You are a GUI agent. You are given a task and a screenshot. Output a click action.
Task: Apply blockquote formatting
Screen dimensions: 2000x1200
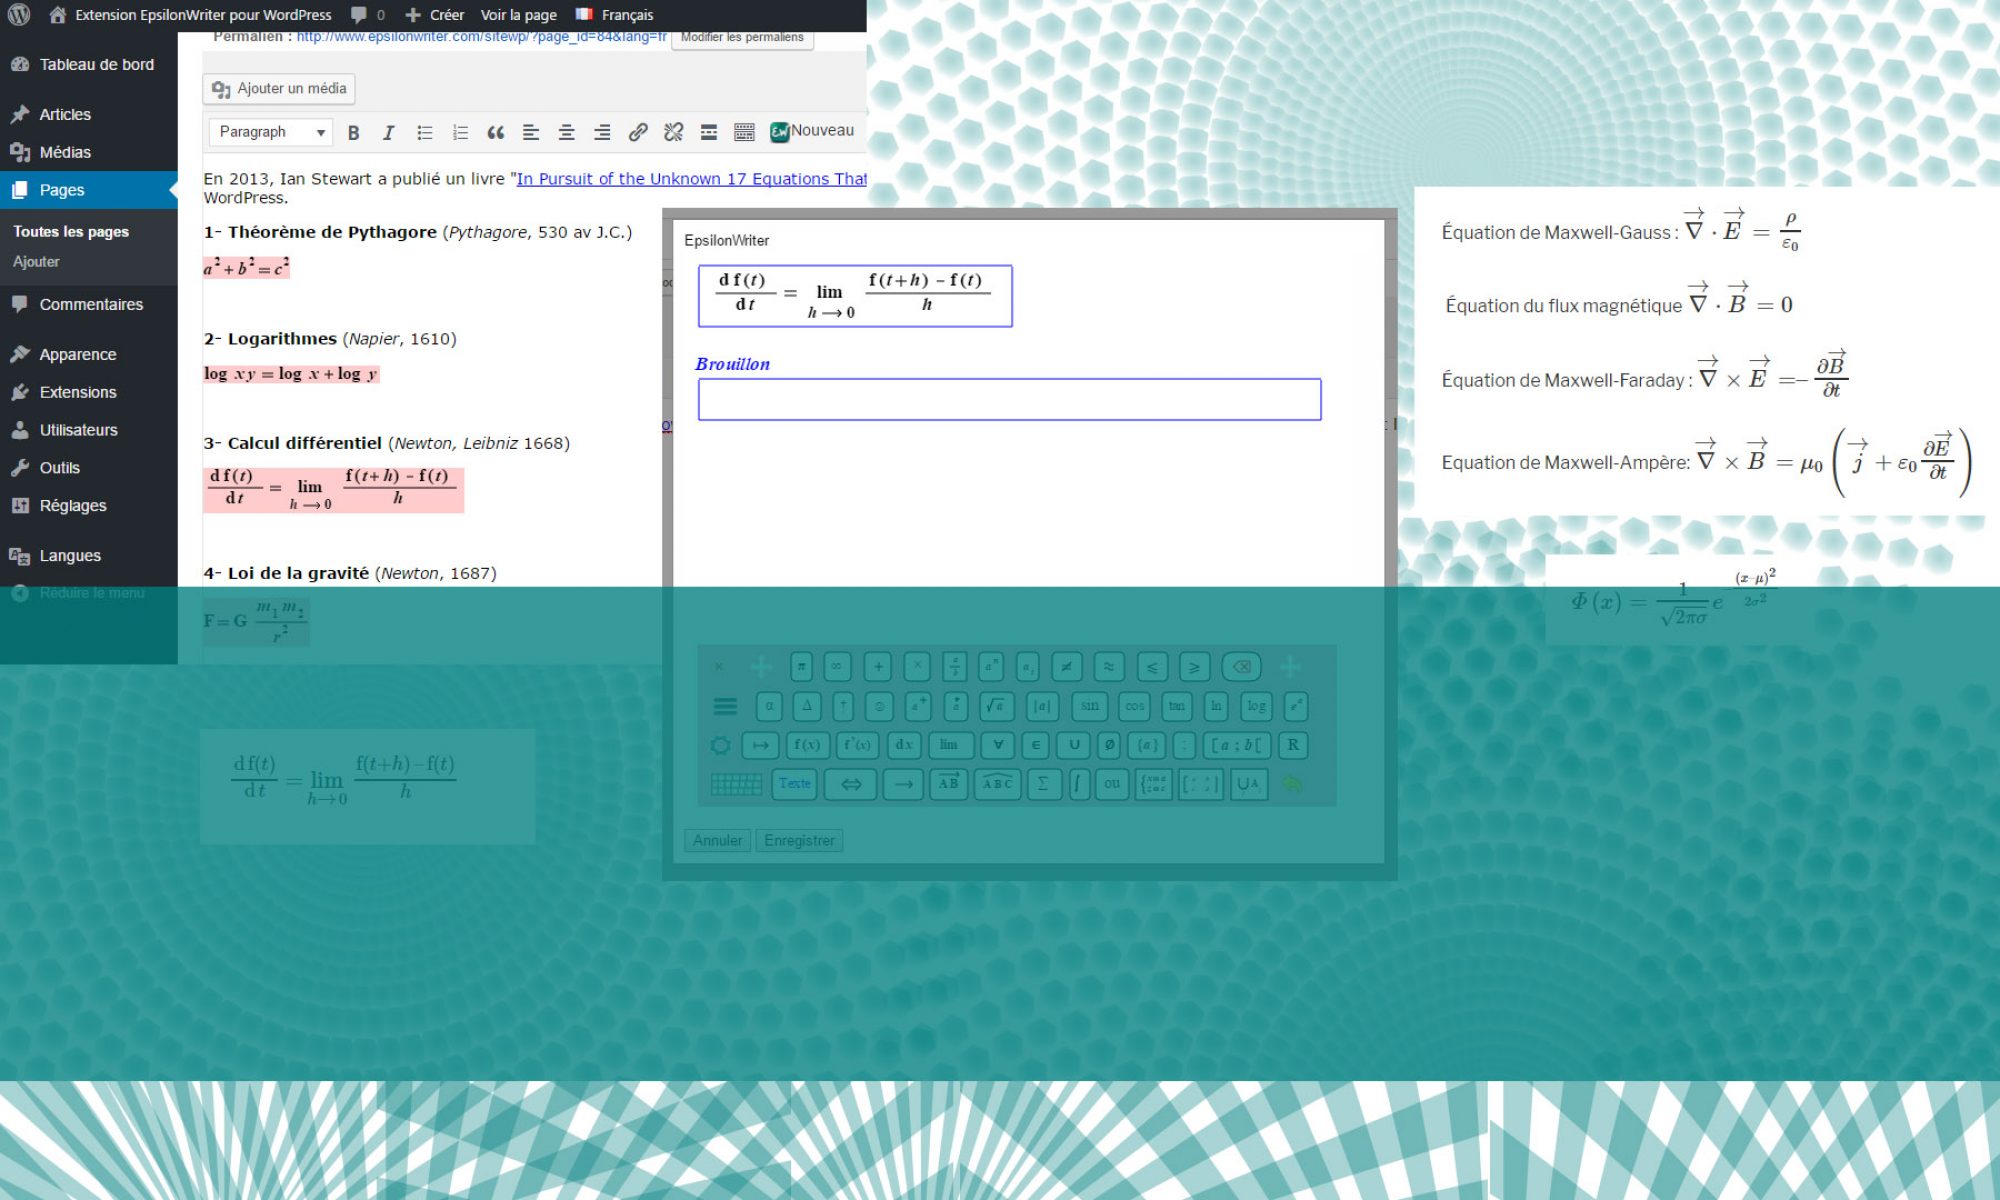point(495,132)
